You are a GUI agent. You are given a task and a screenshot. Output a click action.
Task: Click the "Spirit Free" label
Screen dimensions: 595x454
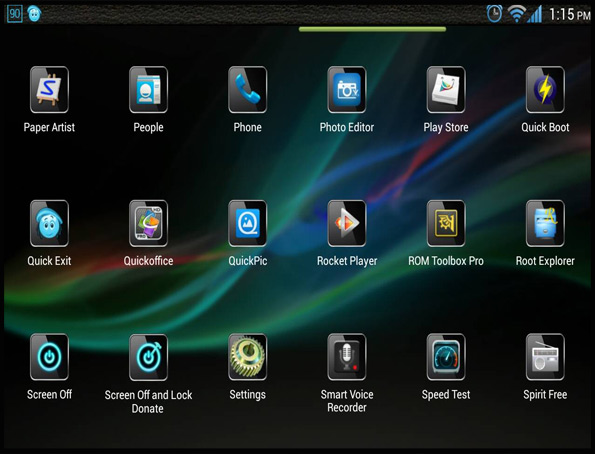click(x=545, y=395)
